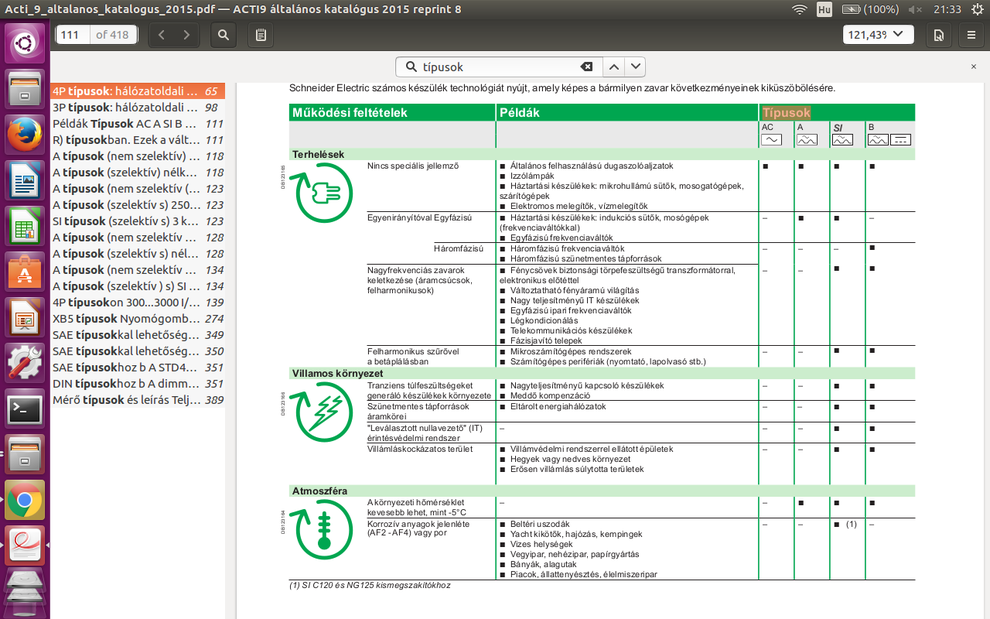Clear the search text 'típusok'
This screenshot has height=619, width=990.
587,67
